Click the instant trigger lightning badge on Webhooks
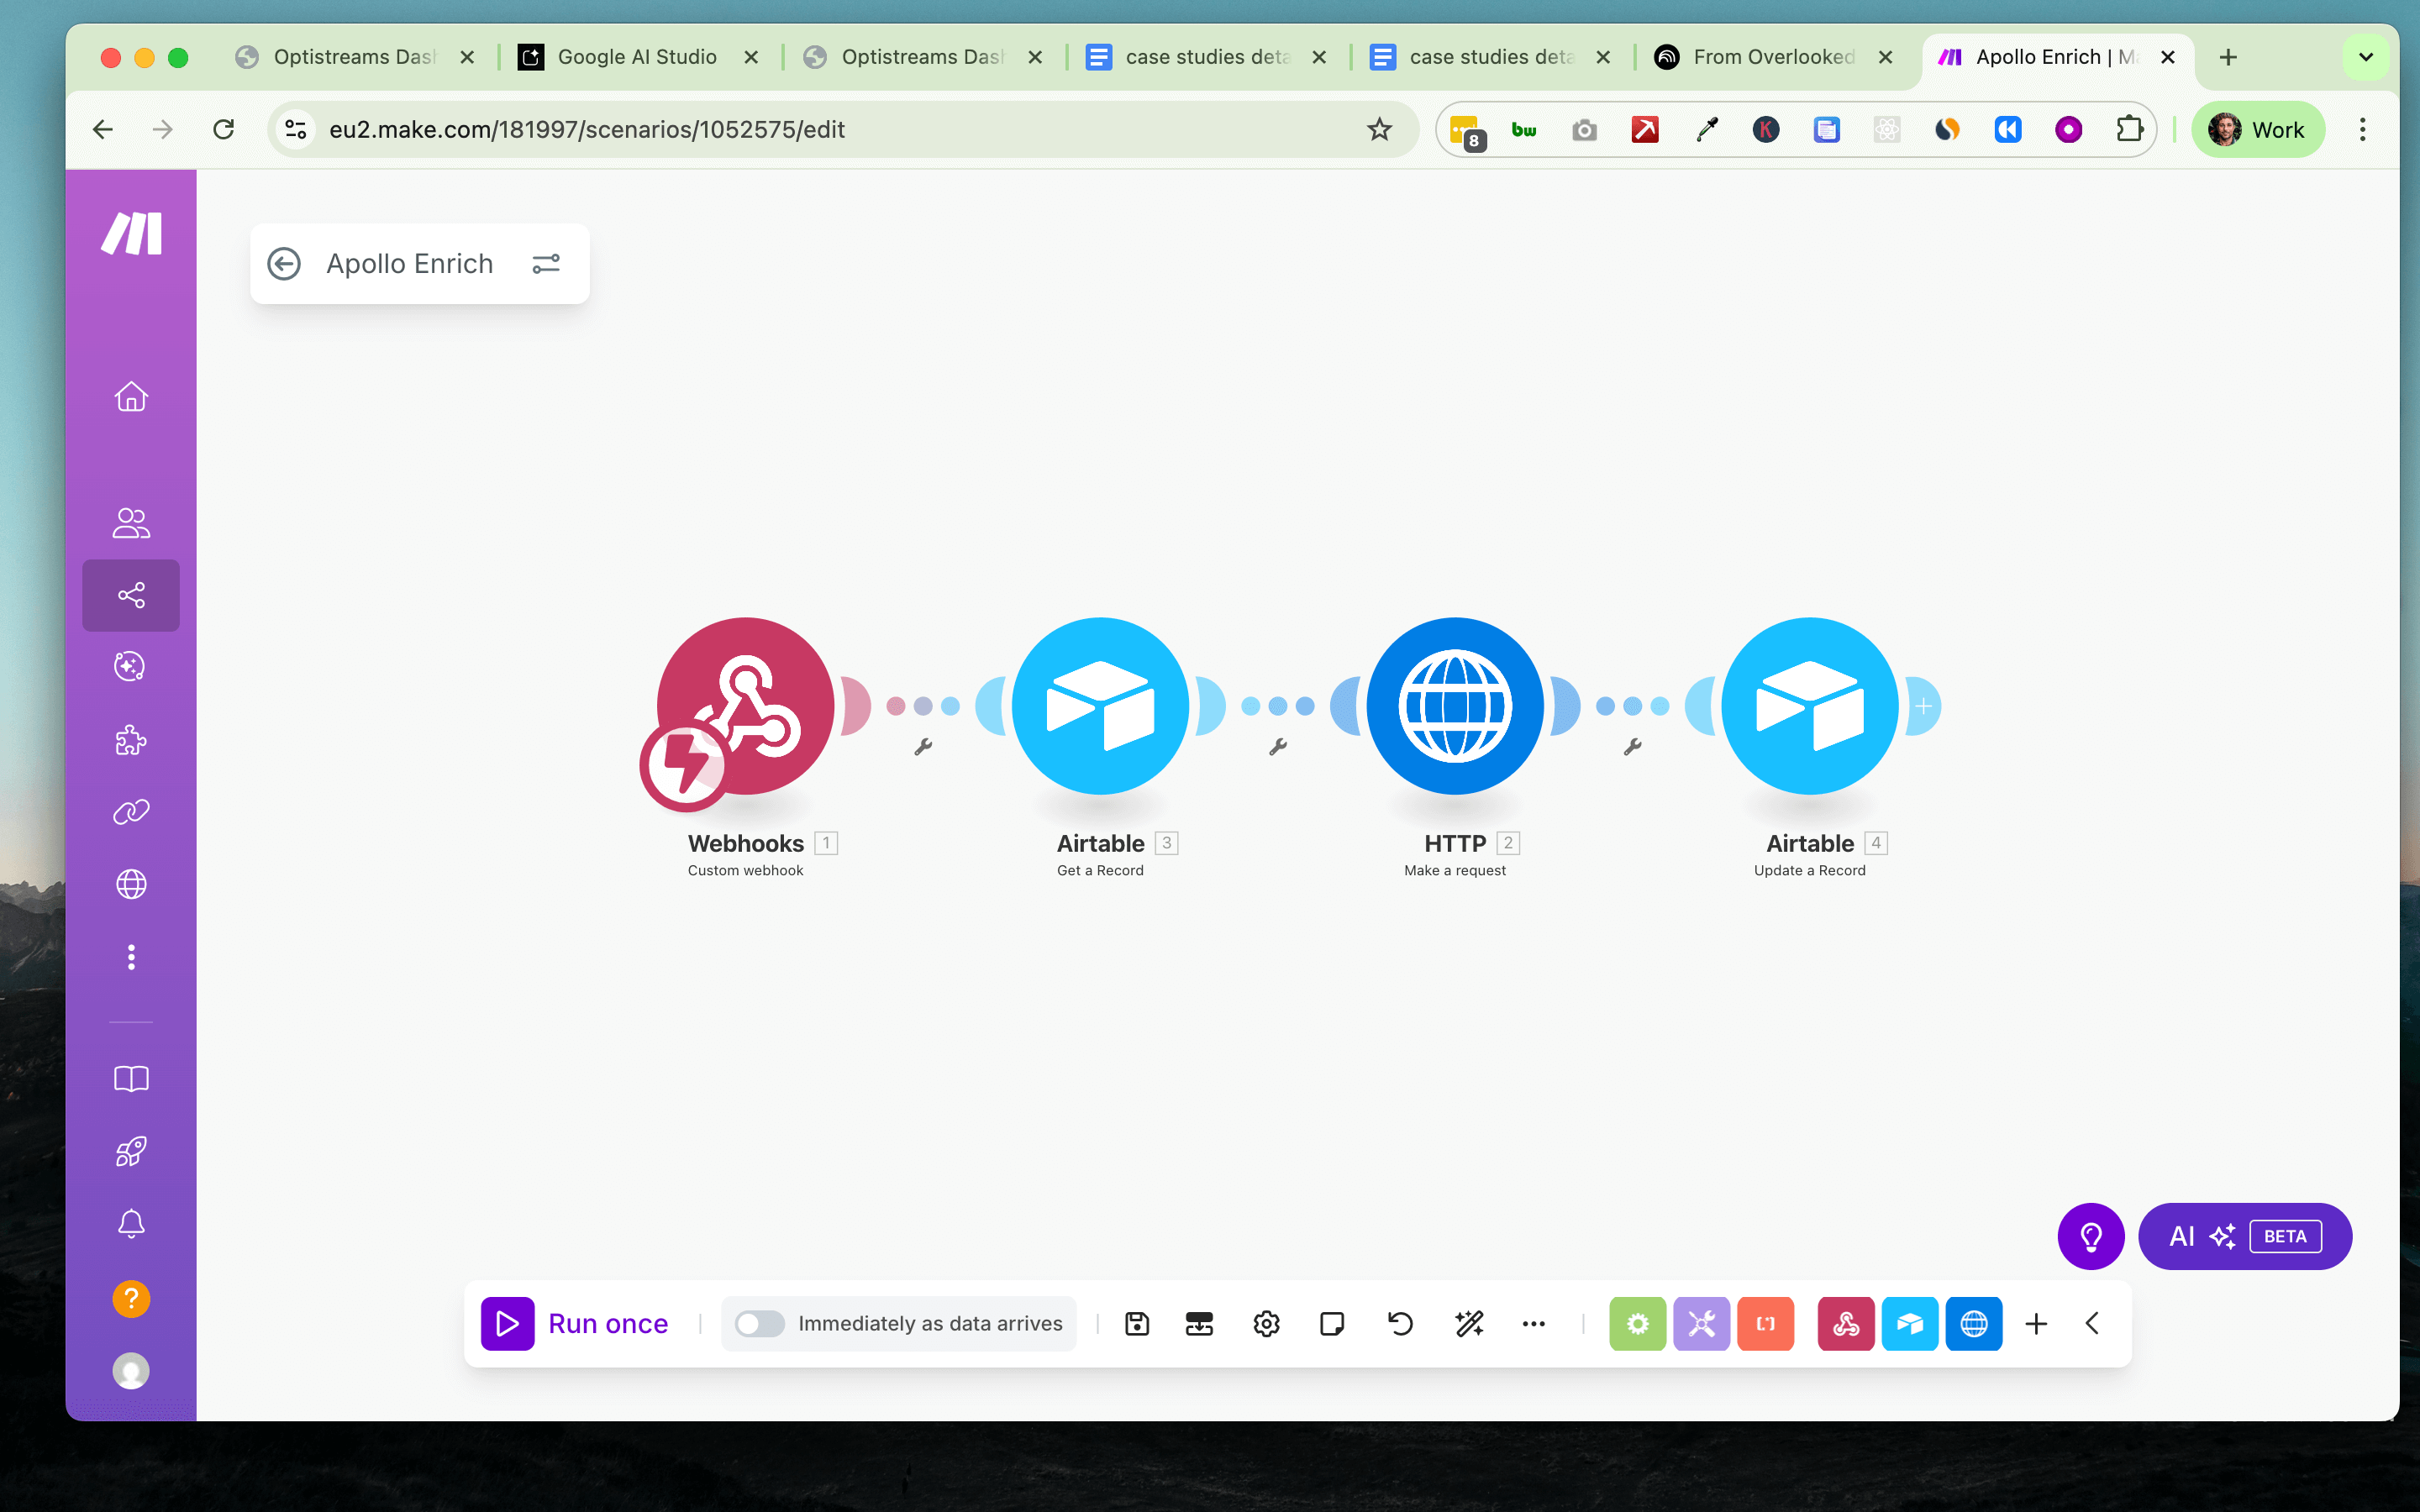 click(x=685, y=766)
